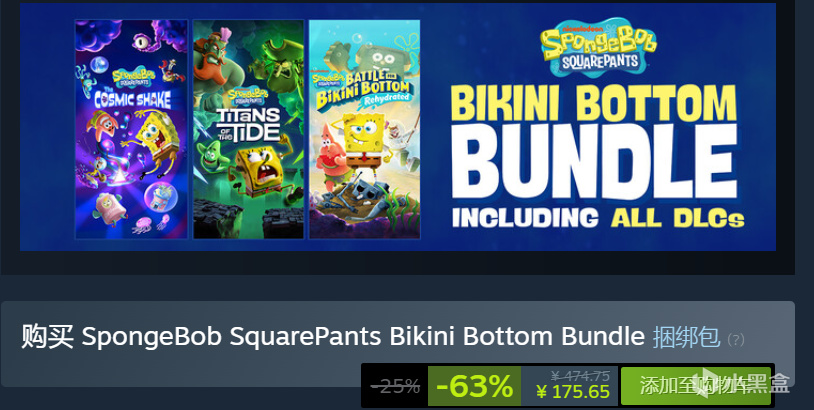Viewport: 814px width, 410px height.
Task: Open the Battle for Bikini Bottom cover
Action: (364, 129)
